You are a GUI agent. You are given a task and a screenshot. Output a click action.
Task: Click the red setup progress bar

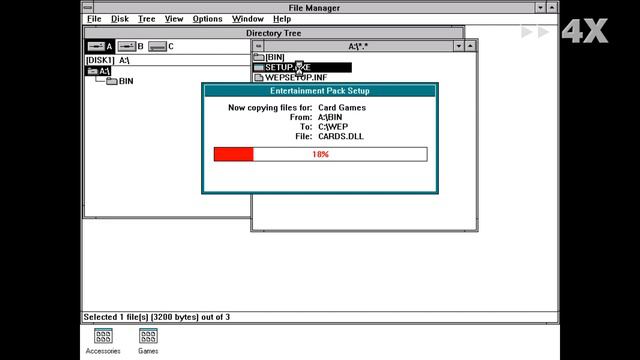(x=320, y=154)
